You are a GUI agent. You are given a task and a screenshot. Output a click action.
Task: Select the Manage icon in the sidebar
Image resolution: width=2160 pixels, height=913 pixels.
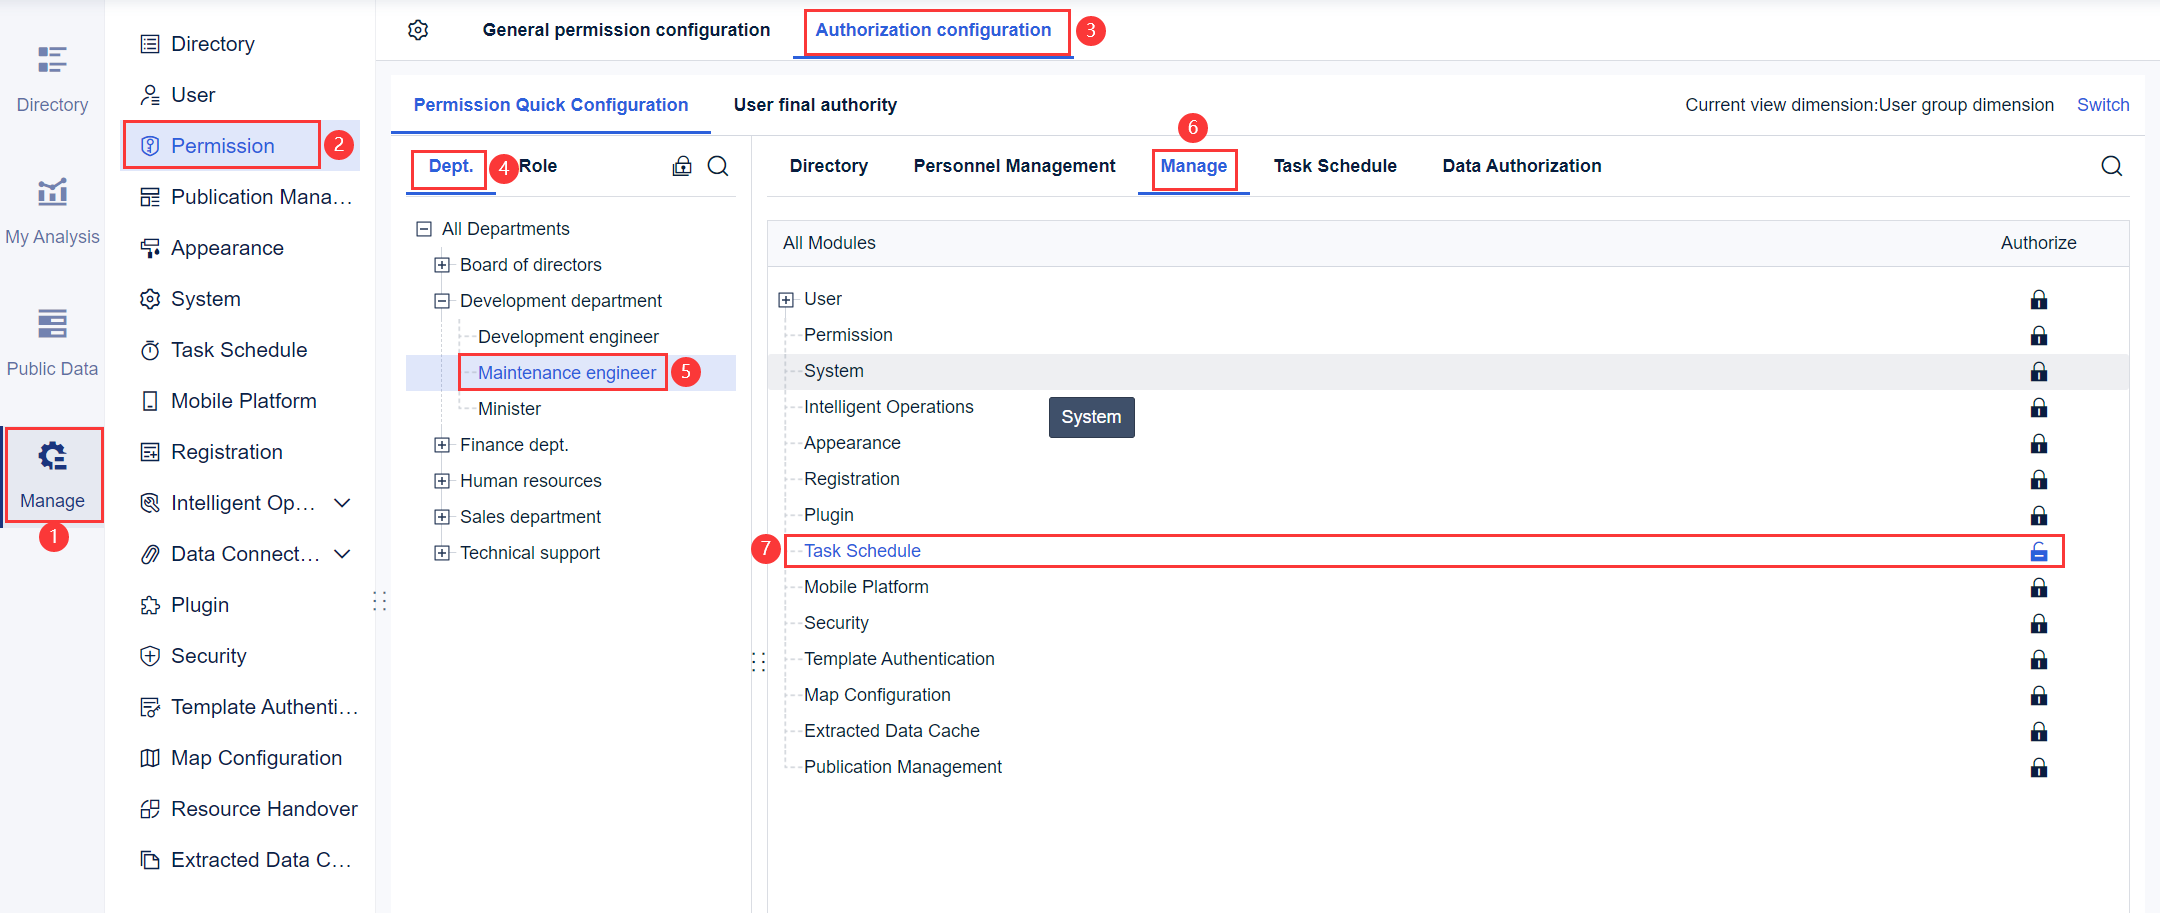53,470
